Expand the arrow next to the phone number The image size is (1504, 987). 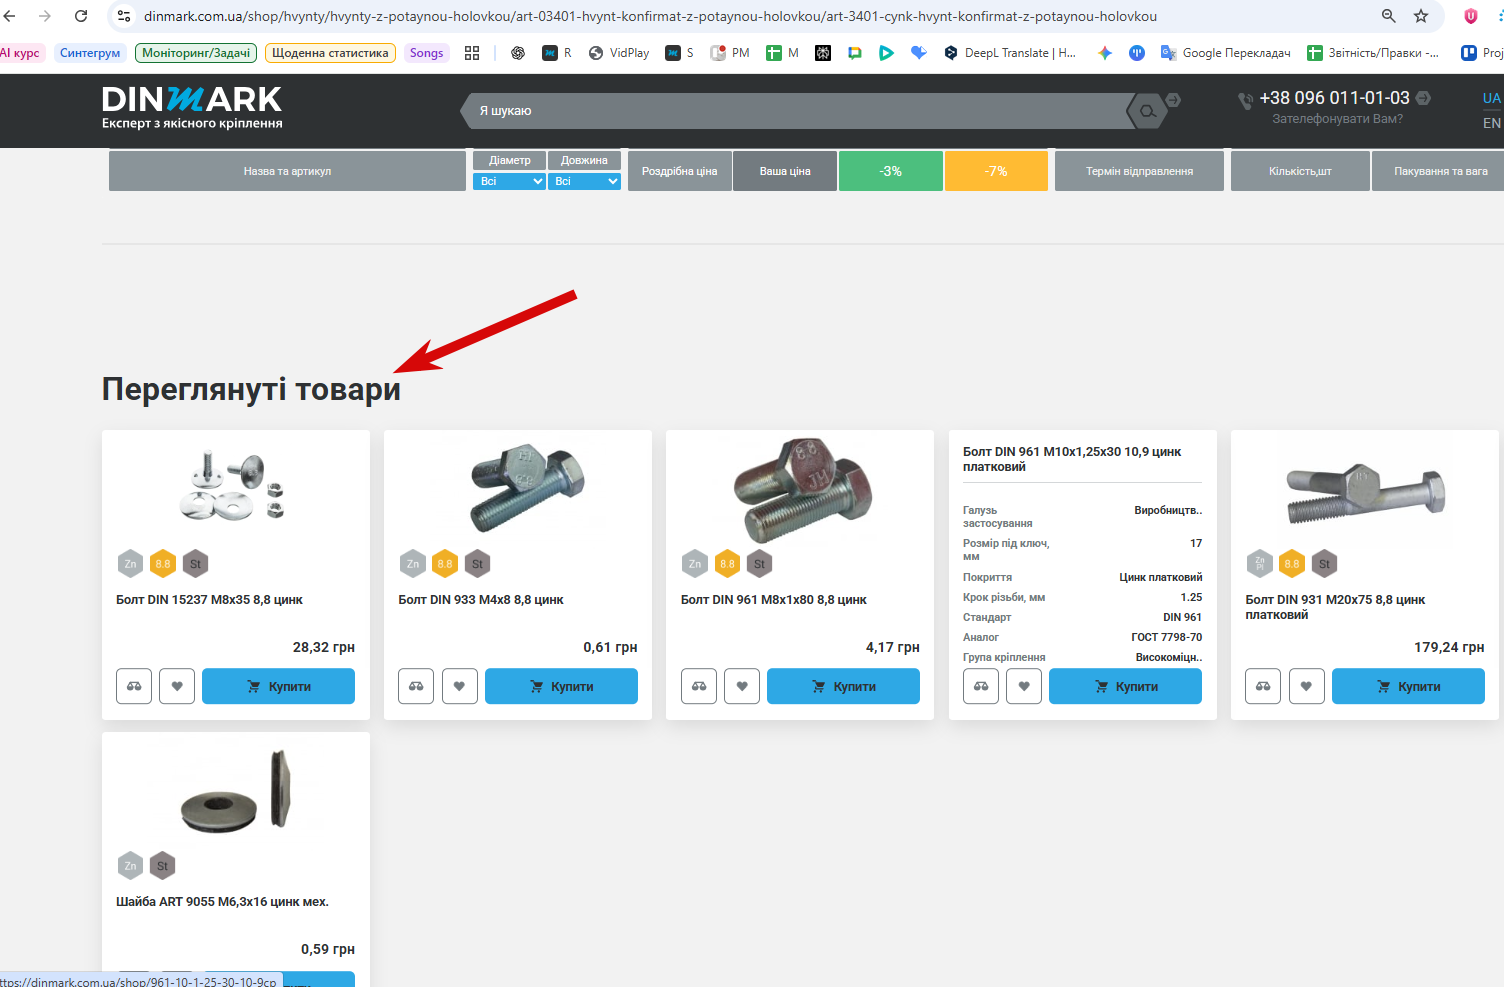tap(1423, 98)
